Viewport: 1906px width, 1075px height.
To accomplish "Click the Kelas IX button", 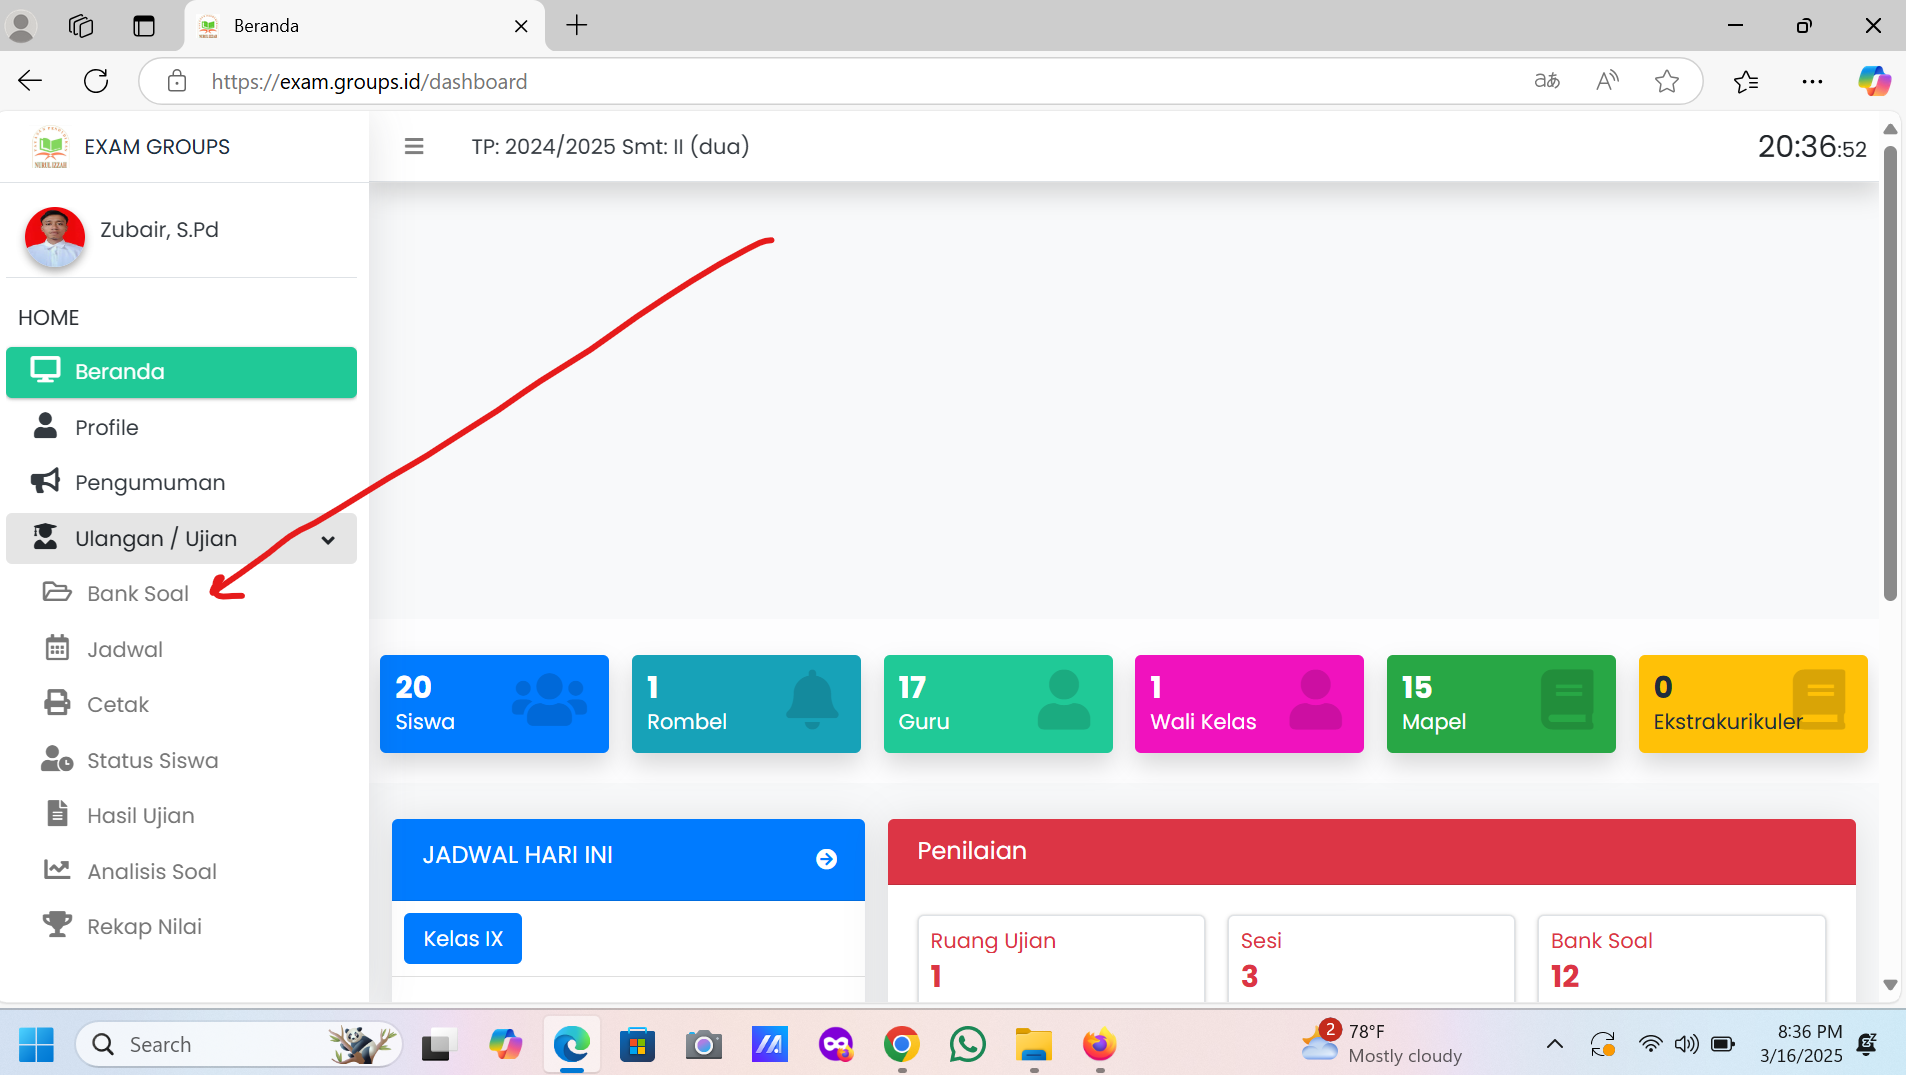I will (x=463, y=939).
